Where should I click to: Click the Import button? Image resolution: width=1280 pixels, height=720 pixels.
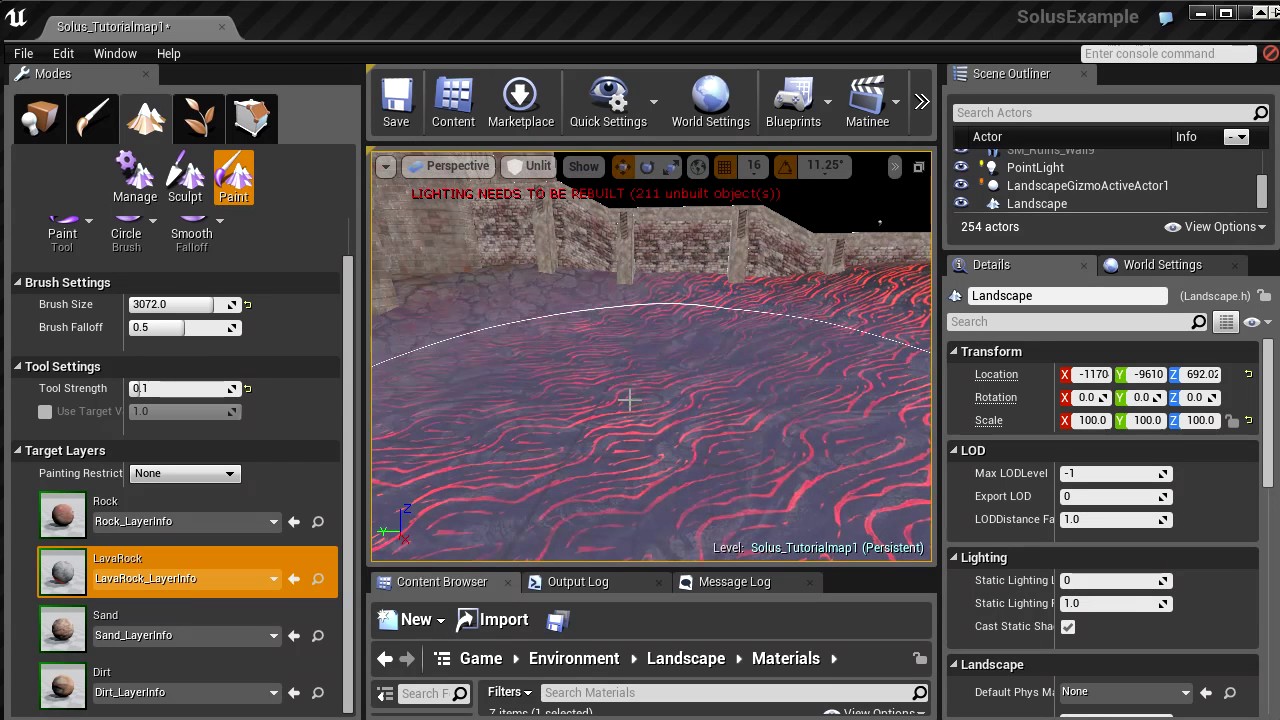[x=493, y=620]
